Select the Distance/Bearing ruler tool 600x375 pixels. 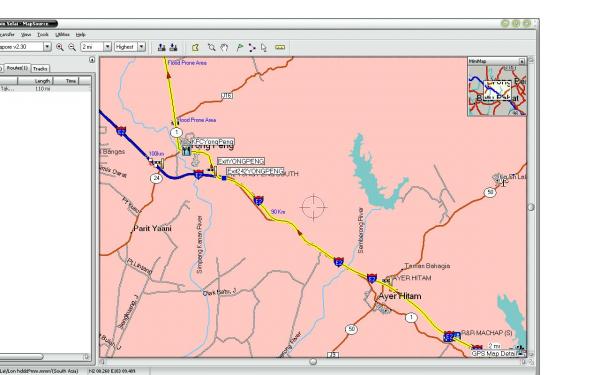click(x=280, y=47)
